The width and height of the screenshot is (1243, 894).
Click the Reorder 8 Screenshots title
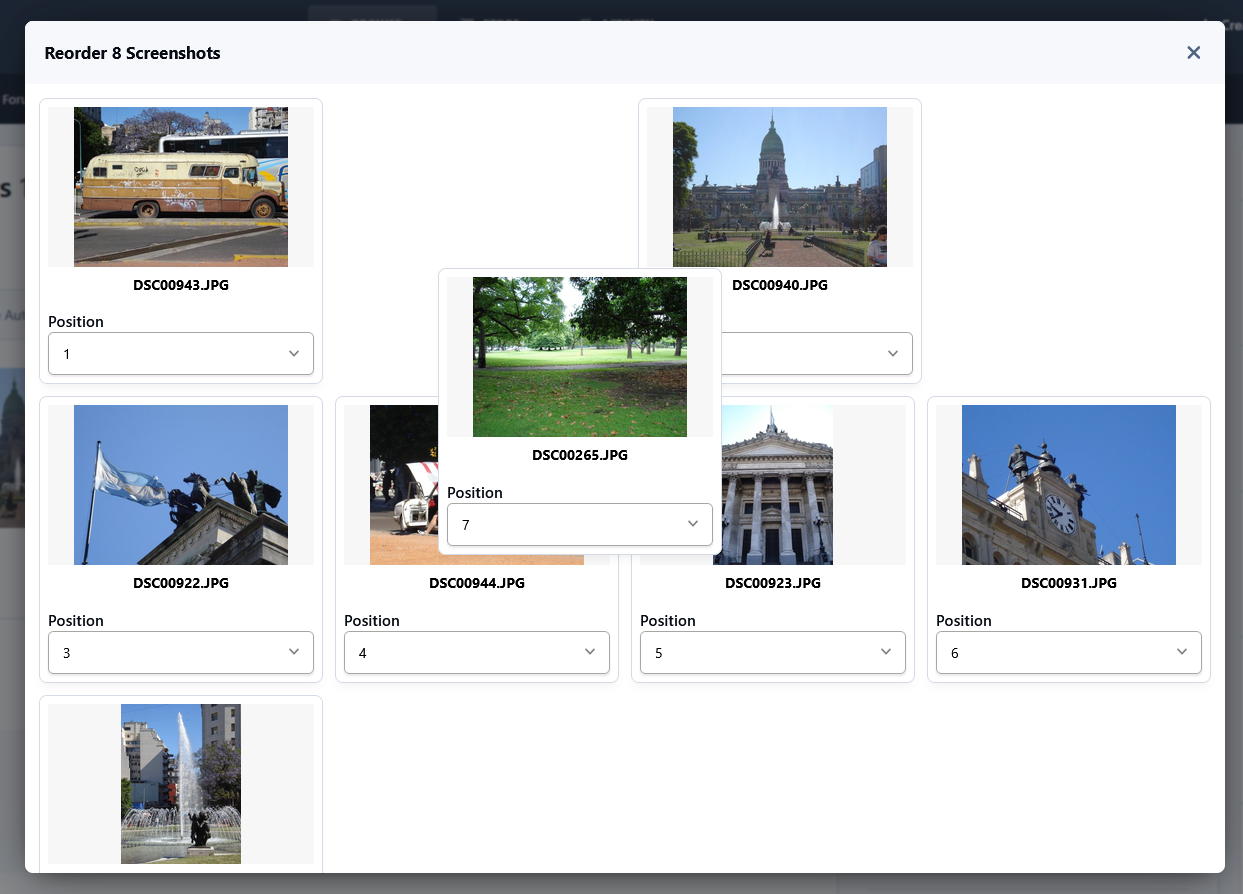[133, 53]
